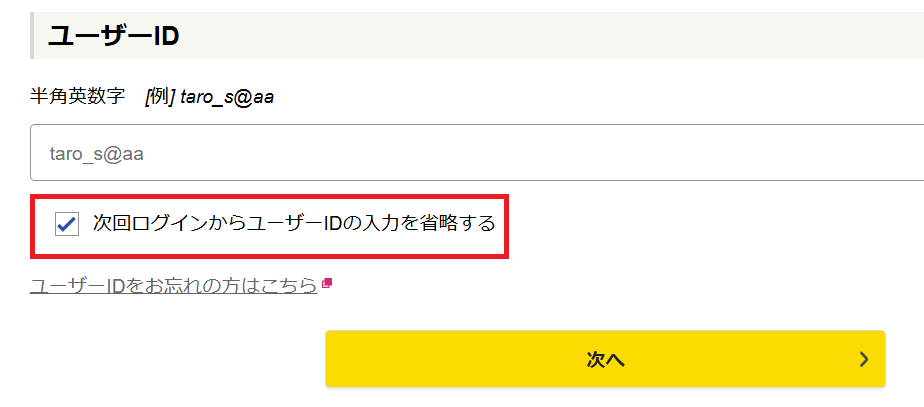Click the [例] taro_s@aa example text
The height and width of the screenshot is (407, 924).
tap(209, 97)
